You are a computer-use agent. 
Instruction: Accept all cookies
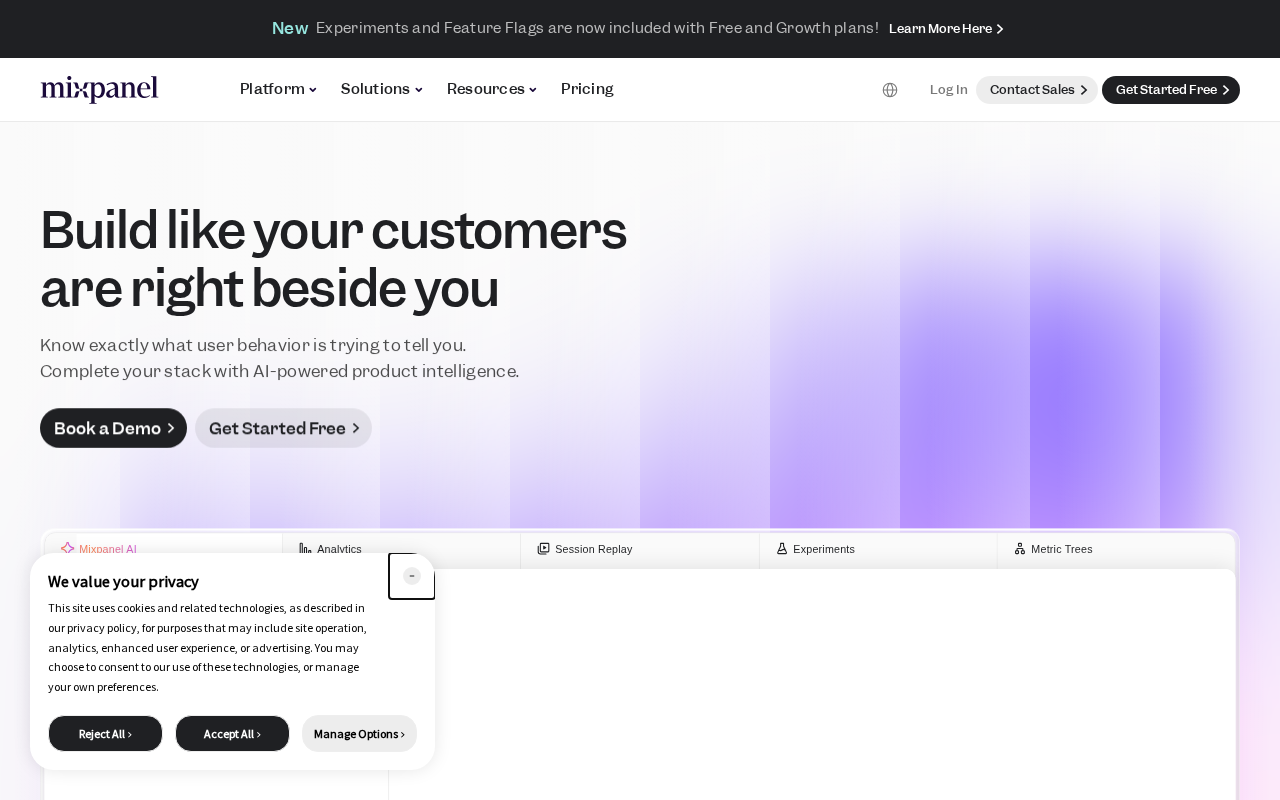coord(232,734)
